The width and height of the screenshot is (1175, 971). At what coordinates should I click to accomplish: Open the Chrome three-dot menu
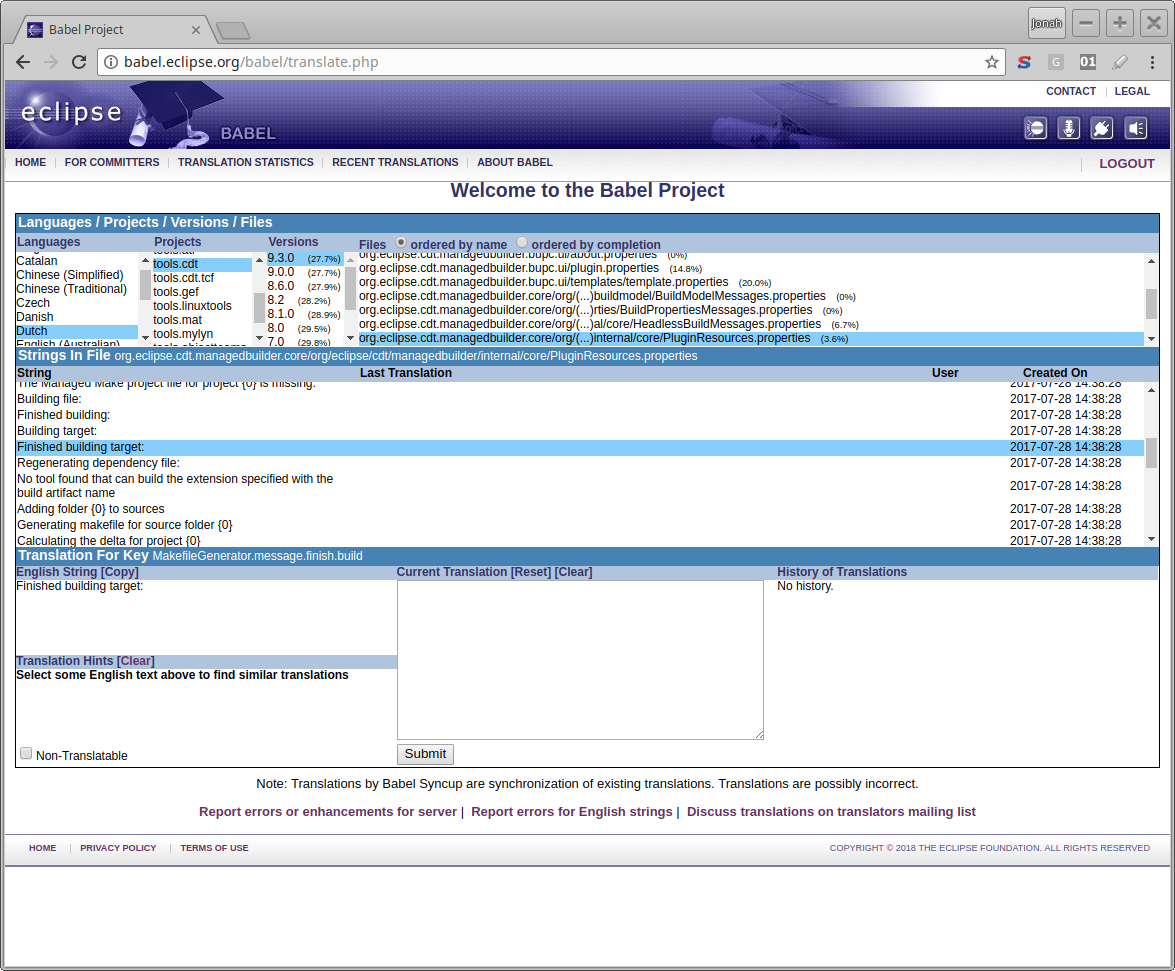(x=1153, y=62)
